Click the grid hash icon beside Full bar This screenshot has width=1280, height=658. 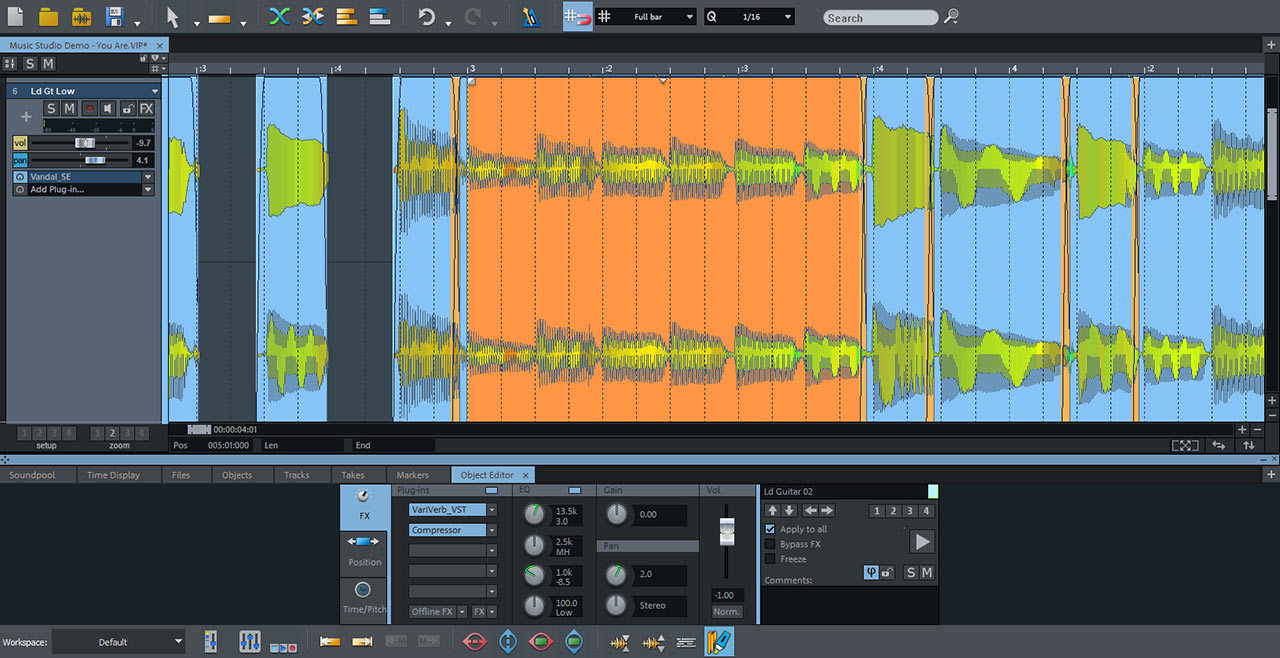tap(604, 17)
